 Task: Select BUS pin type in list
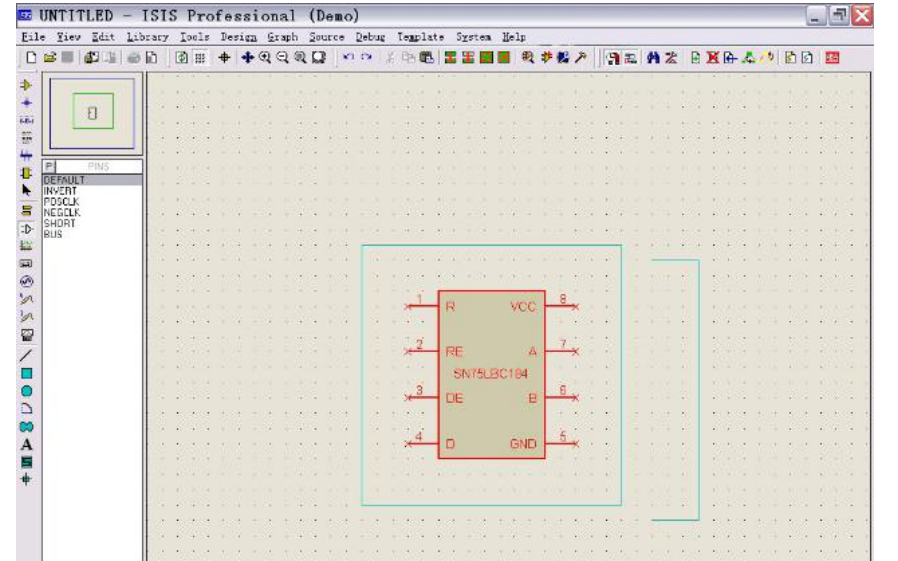pyautogui.click(x=53, y=234)
